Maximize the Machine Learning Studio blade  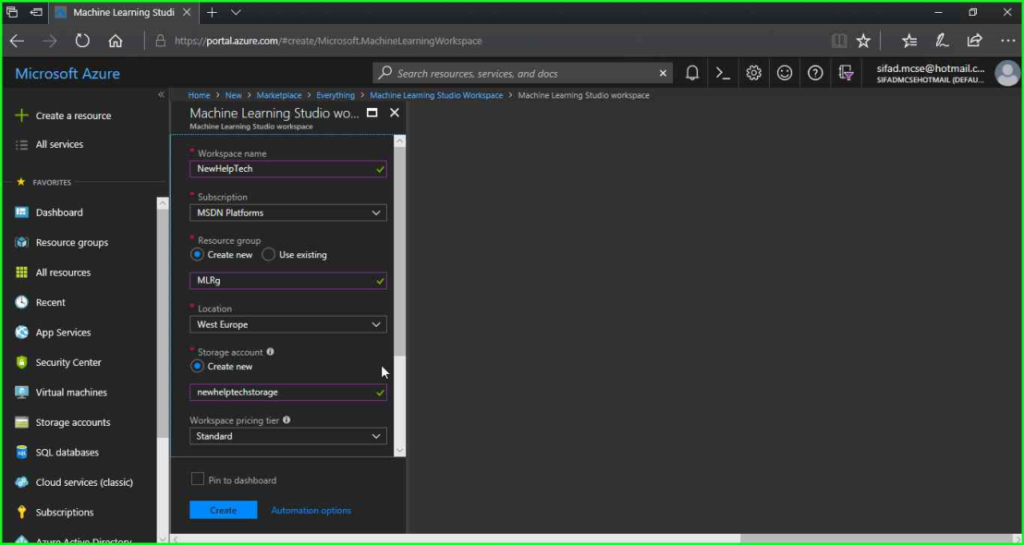[372, 112]
